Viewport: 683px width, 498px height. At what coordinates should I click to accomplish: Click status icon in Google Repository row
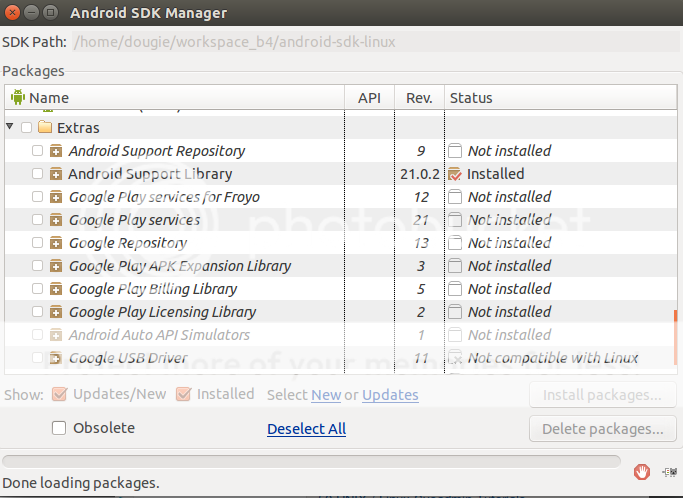click(x=455, y=243)
